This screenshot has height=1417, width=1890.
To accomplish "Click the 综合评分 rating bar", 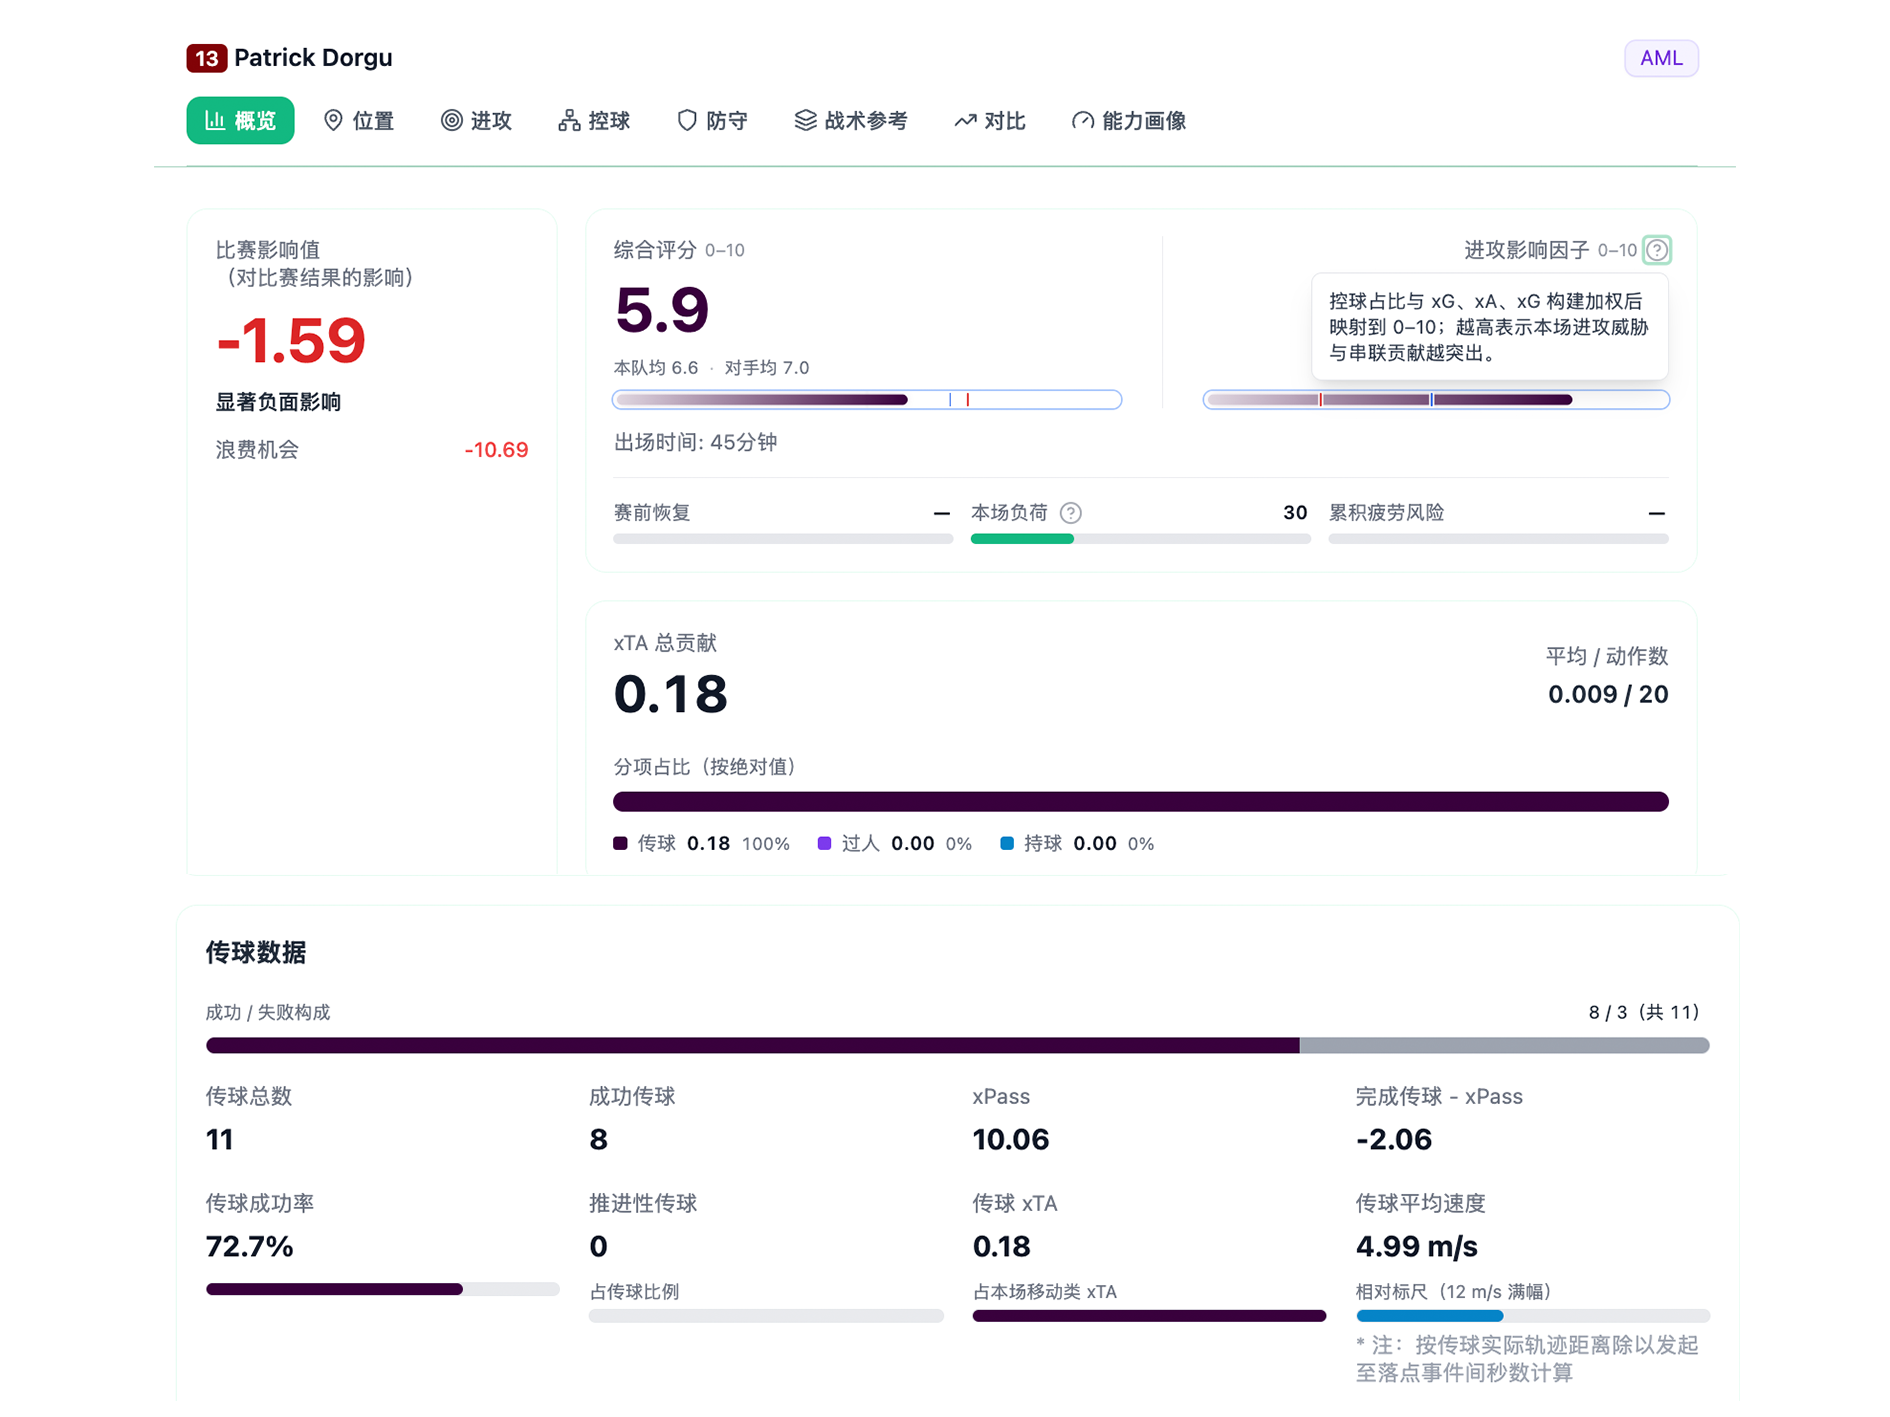I will click(867, 400).
